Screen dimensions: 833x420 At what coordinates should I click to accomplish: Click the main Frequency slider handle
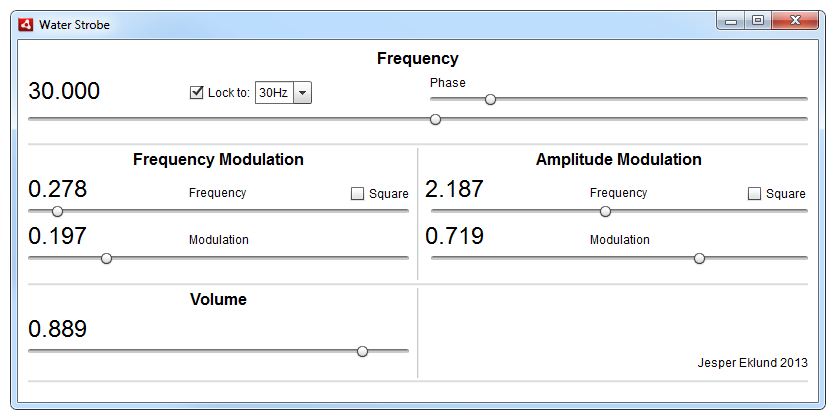point(436,119)
